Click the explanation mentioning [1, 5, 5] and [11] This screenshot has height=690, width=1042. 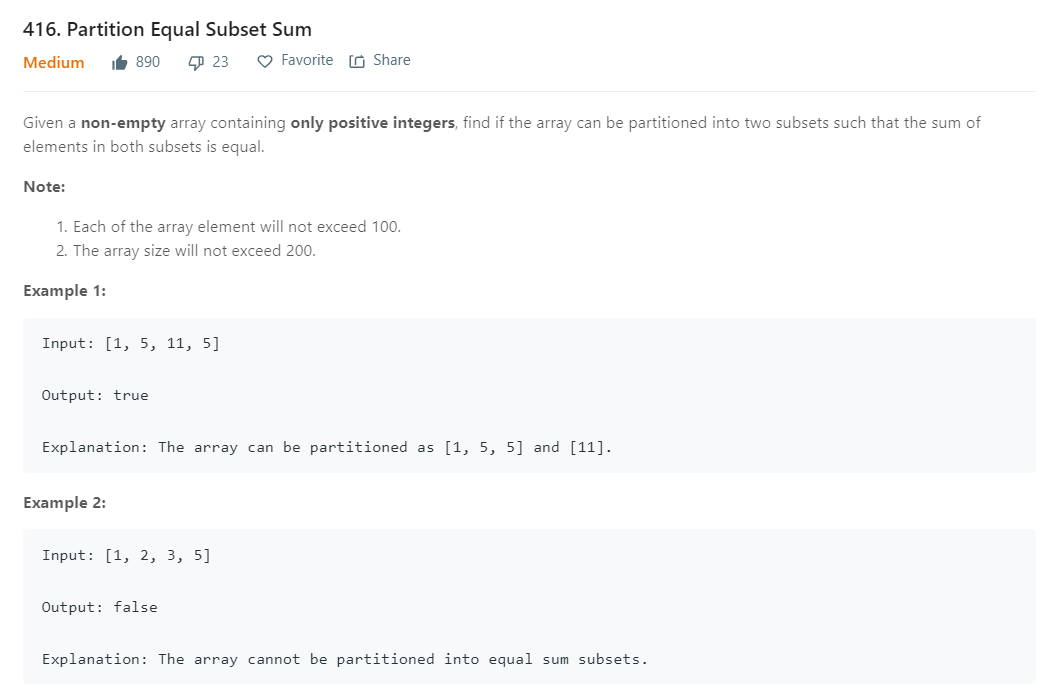coord(326,447)
